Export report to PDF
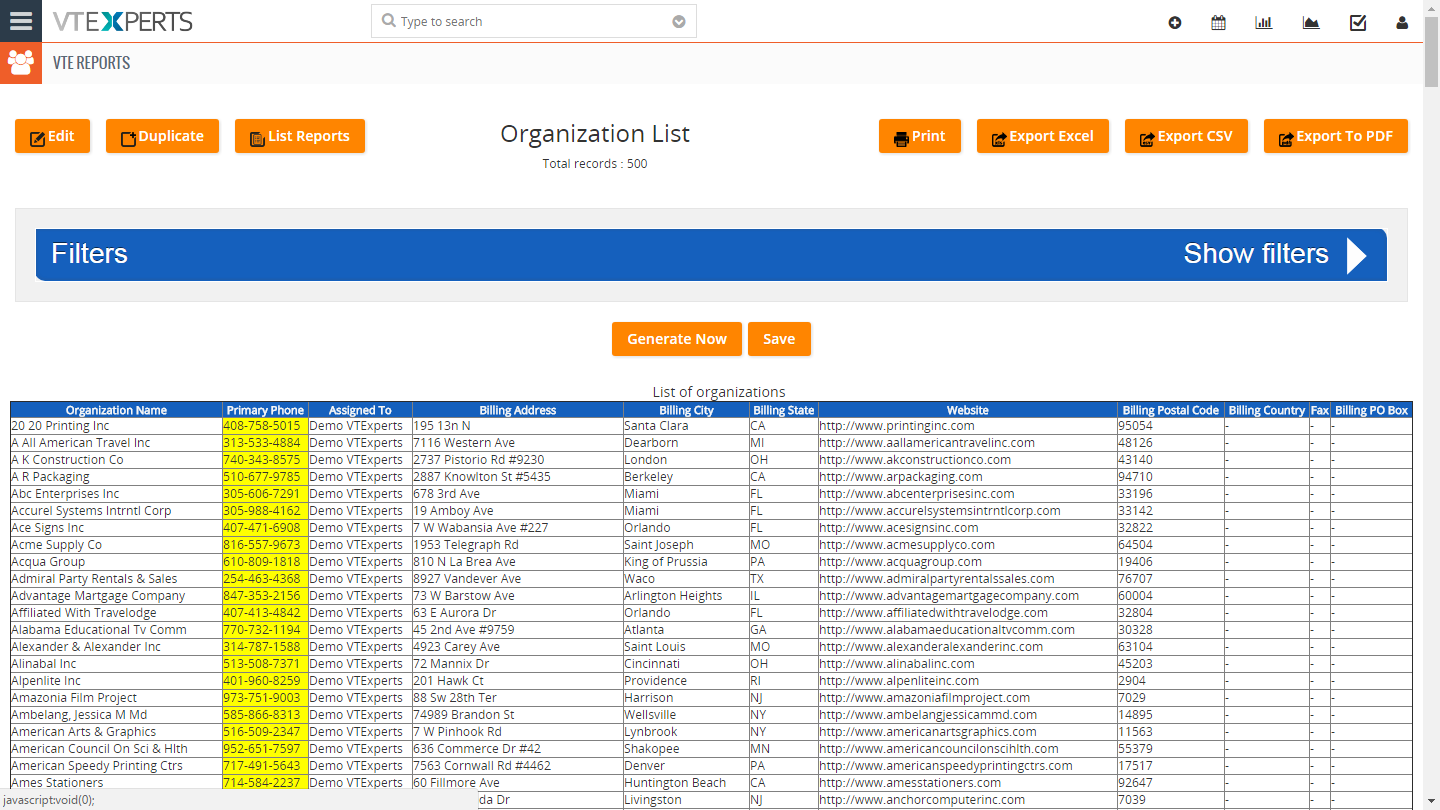This screenshot has height=810, width=1440. coord(1336,136)
